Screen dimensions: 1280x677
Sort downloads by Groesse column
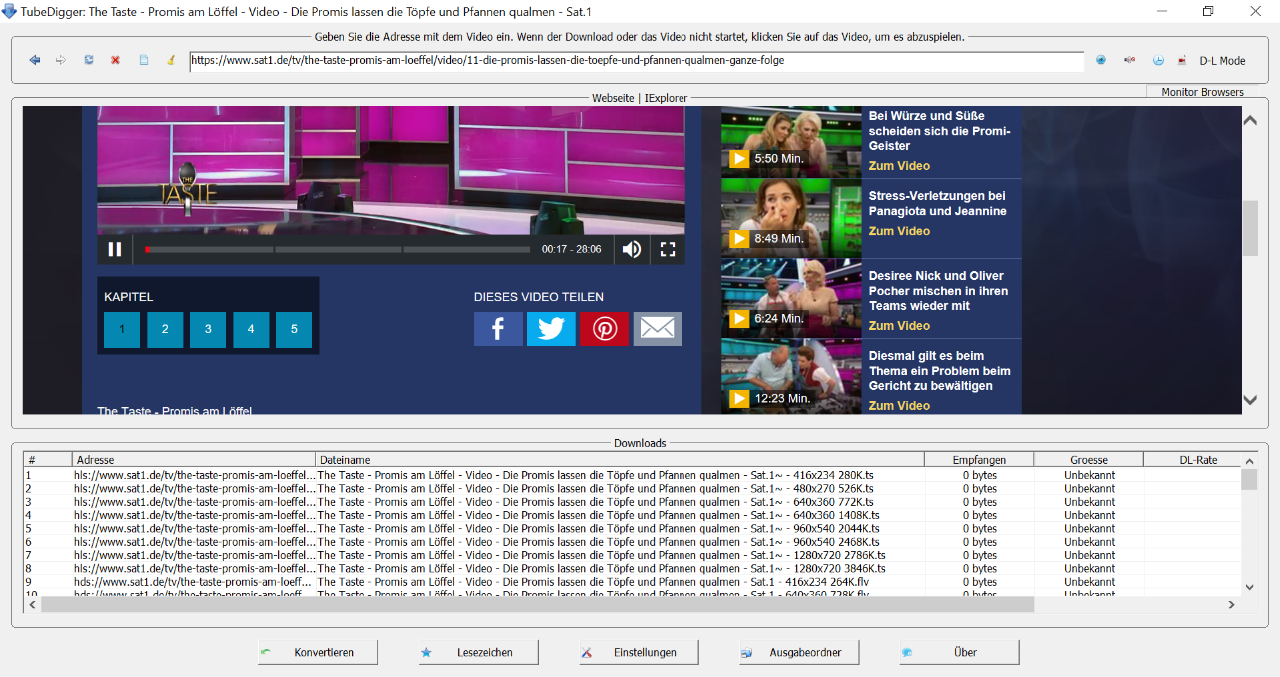coord(1089,460)
